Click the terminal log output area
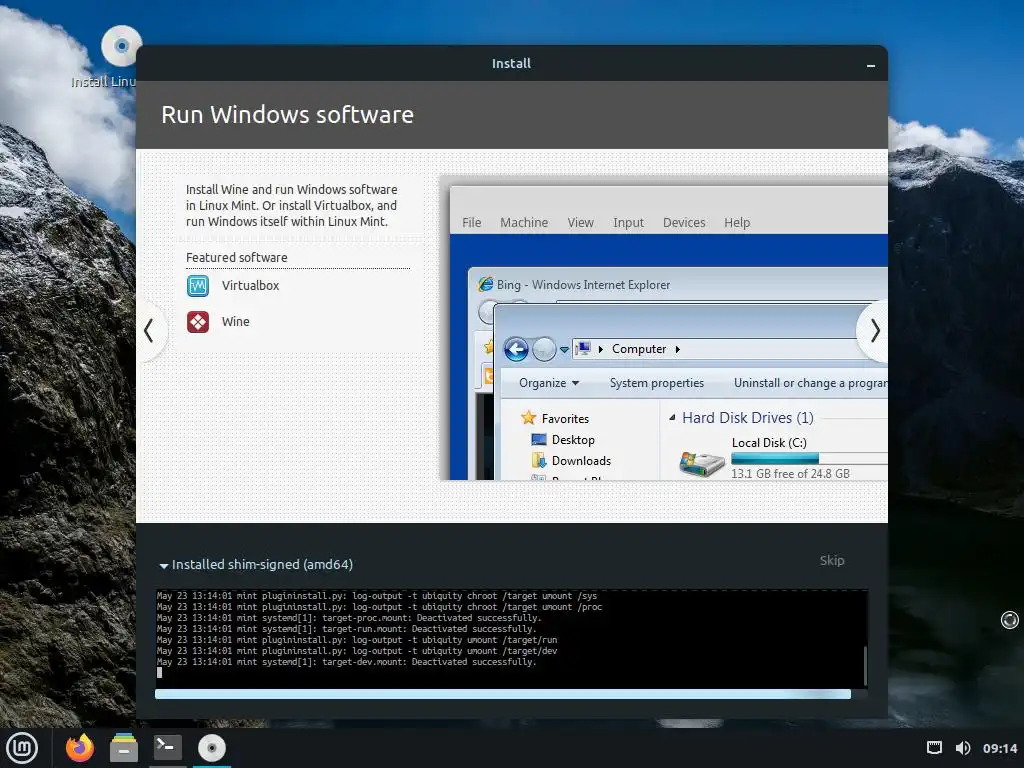Viewport: 1024px width, 768px height. coord(509,638)
